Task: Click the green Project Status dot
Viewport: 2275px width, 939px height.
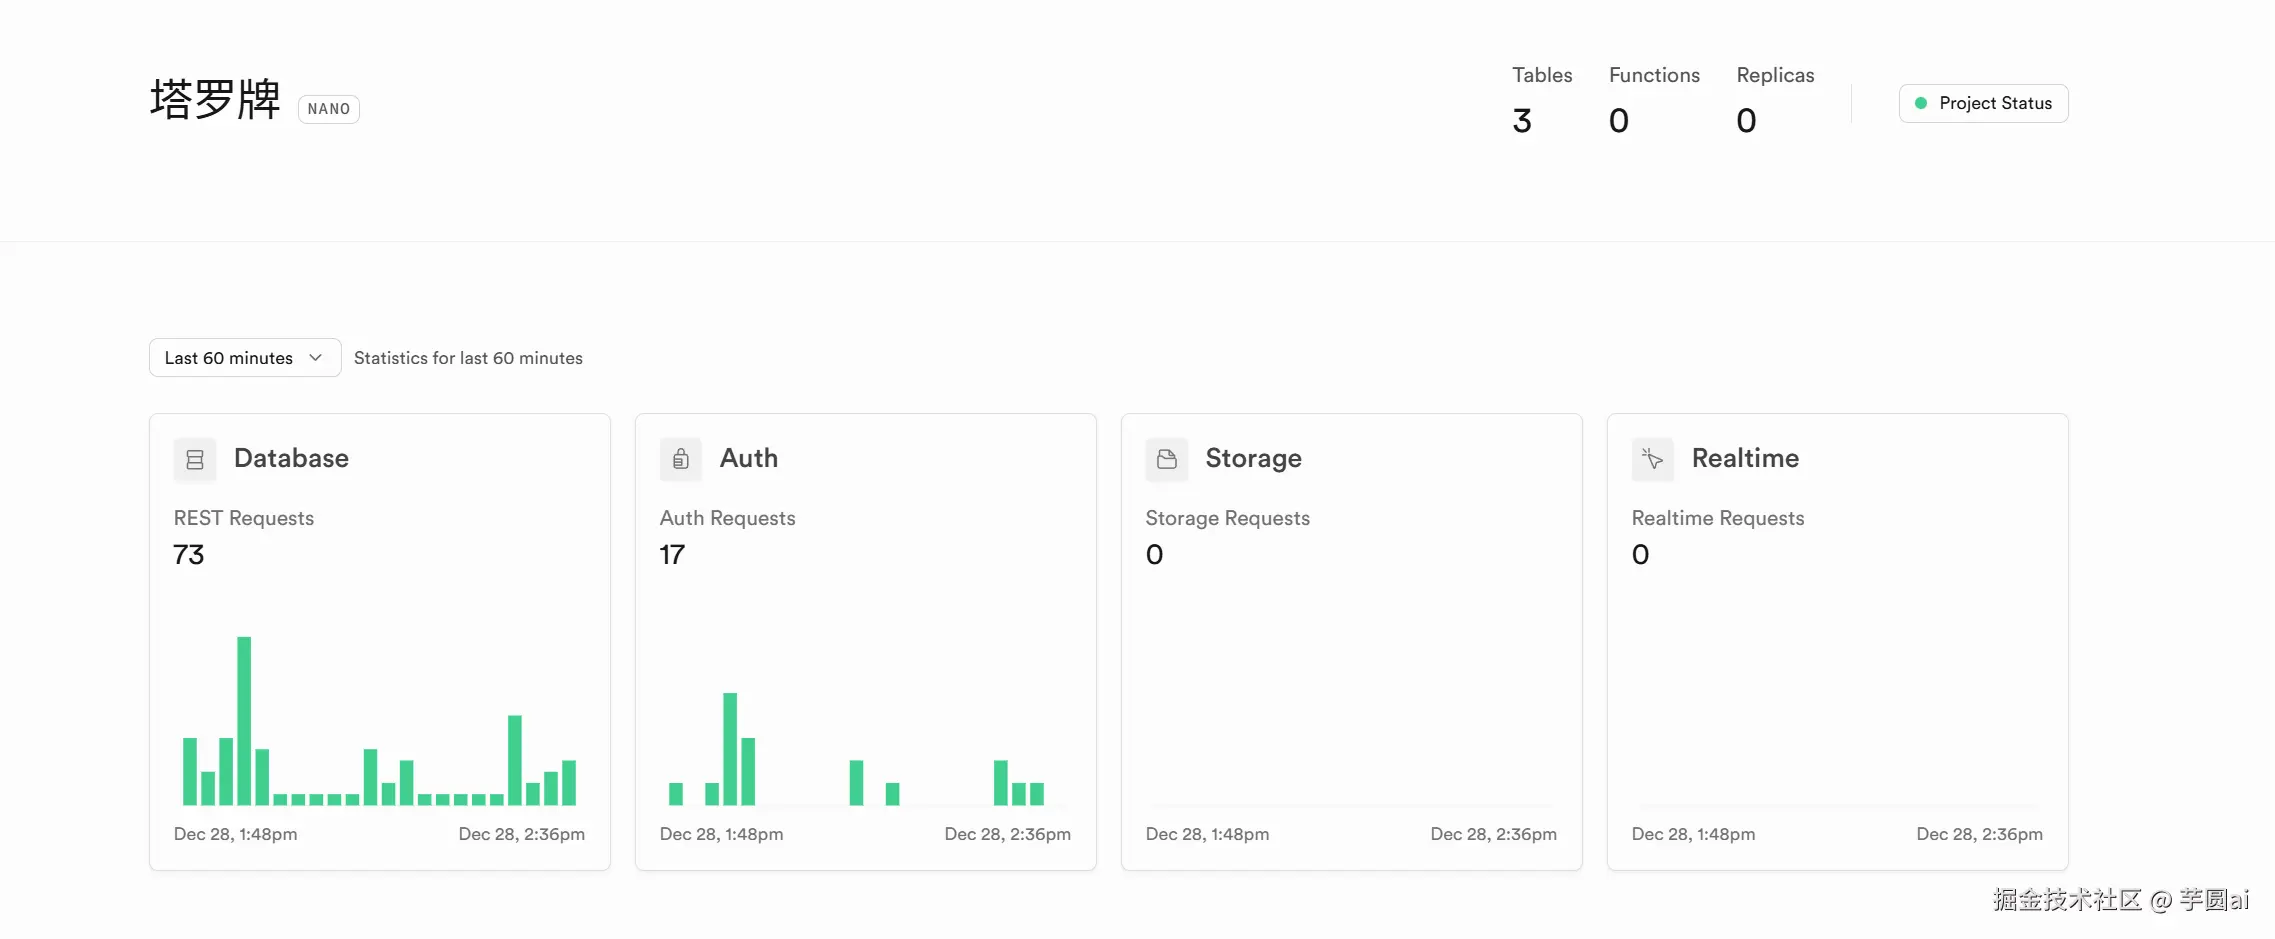Action: [x=1921, y=103]
